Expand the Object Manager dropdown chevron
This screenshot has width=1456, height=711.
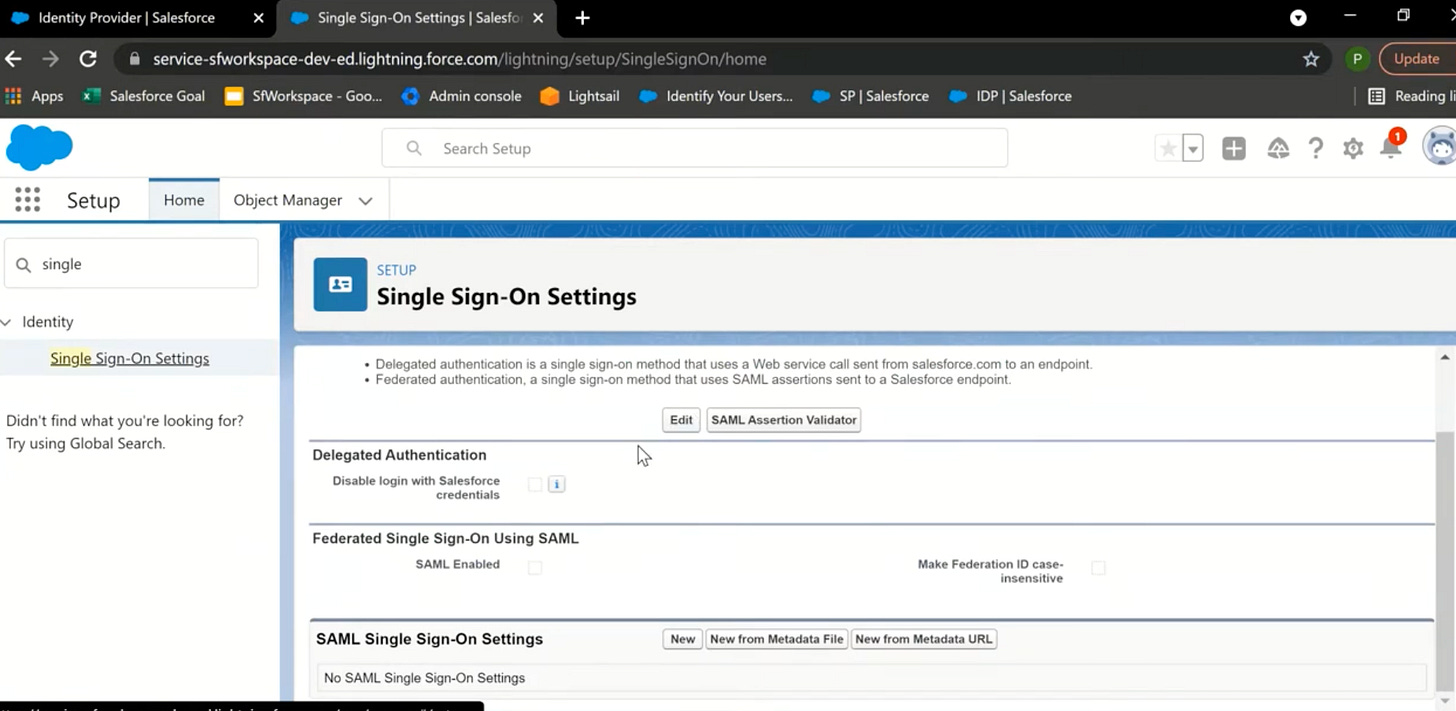click(x=366, y=201)
